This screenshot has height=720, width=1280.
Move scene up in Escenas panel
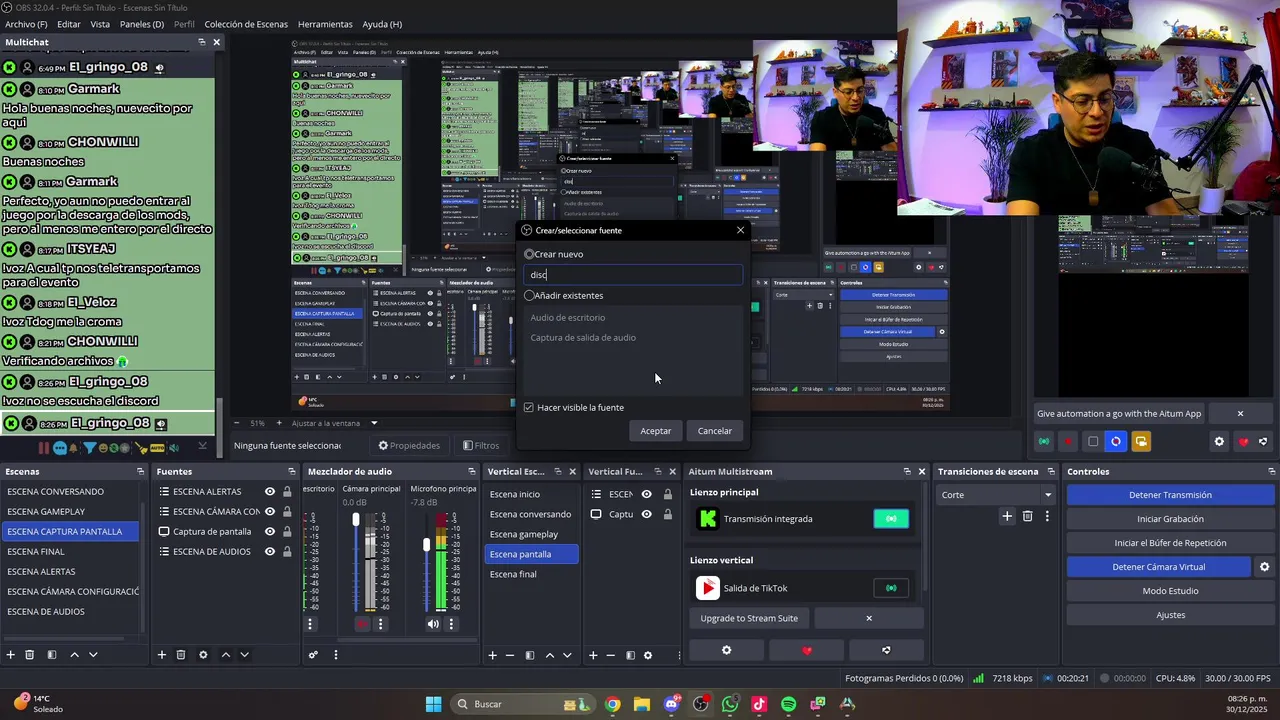[74, 655]
